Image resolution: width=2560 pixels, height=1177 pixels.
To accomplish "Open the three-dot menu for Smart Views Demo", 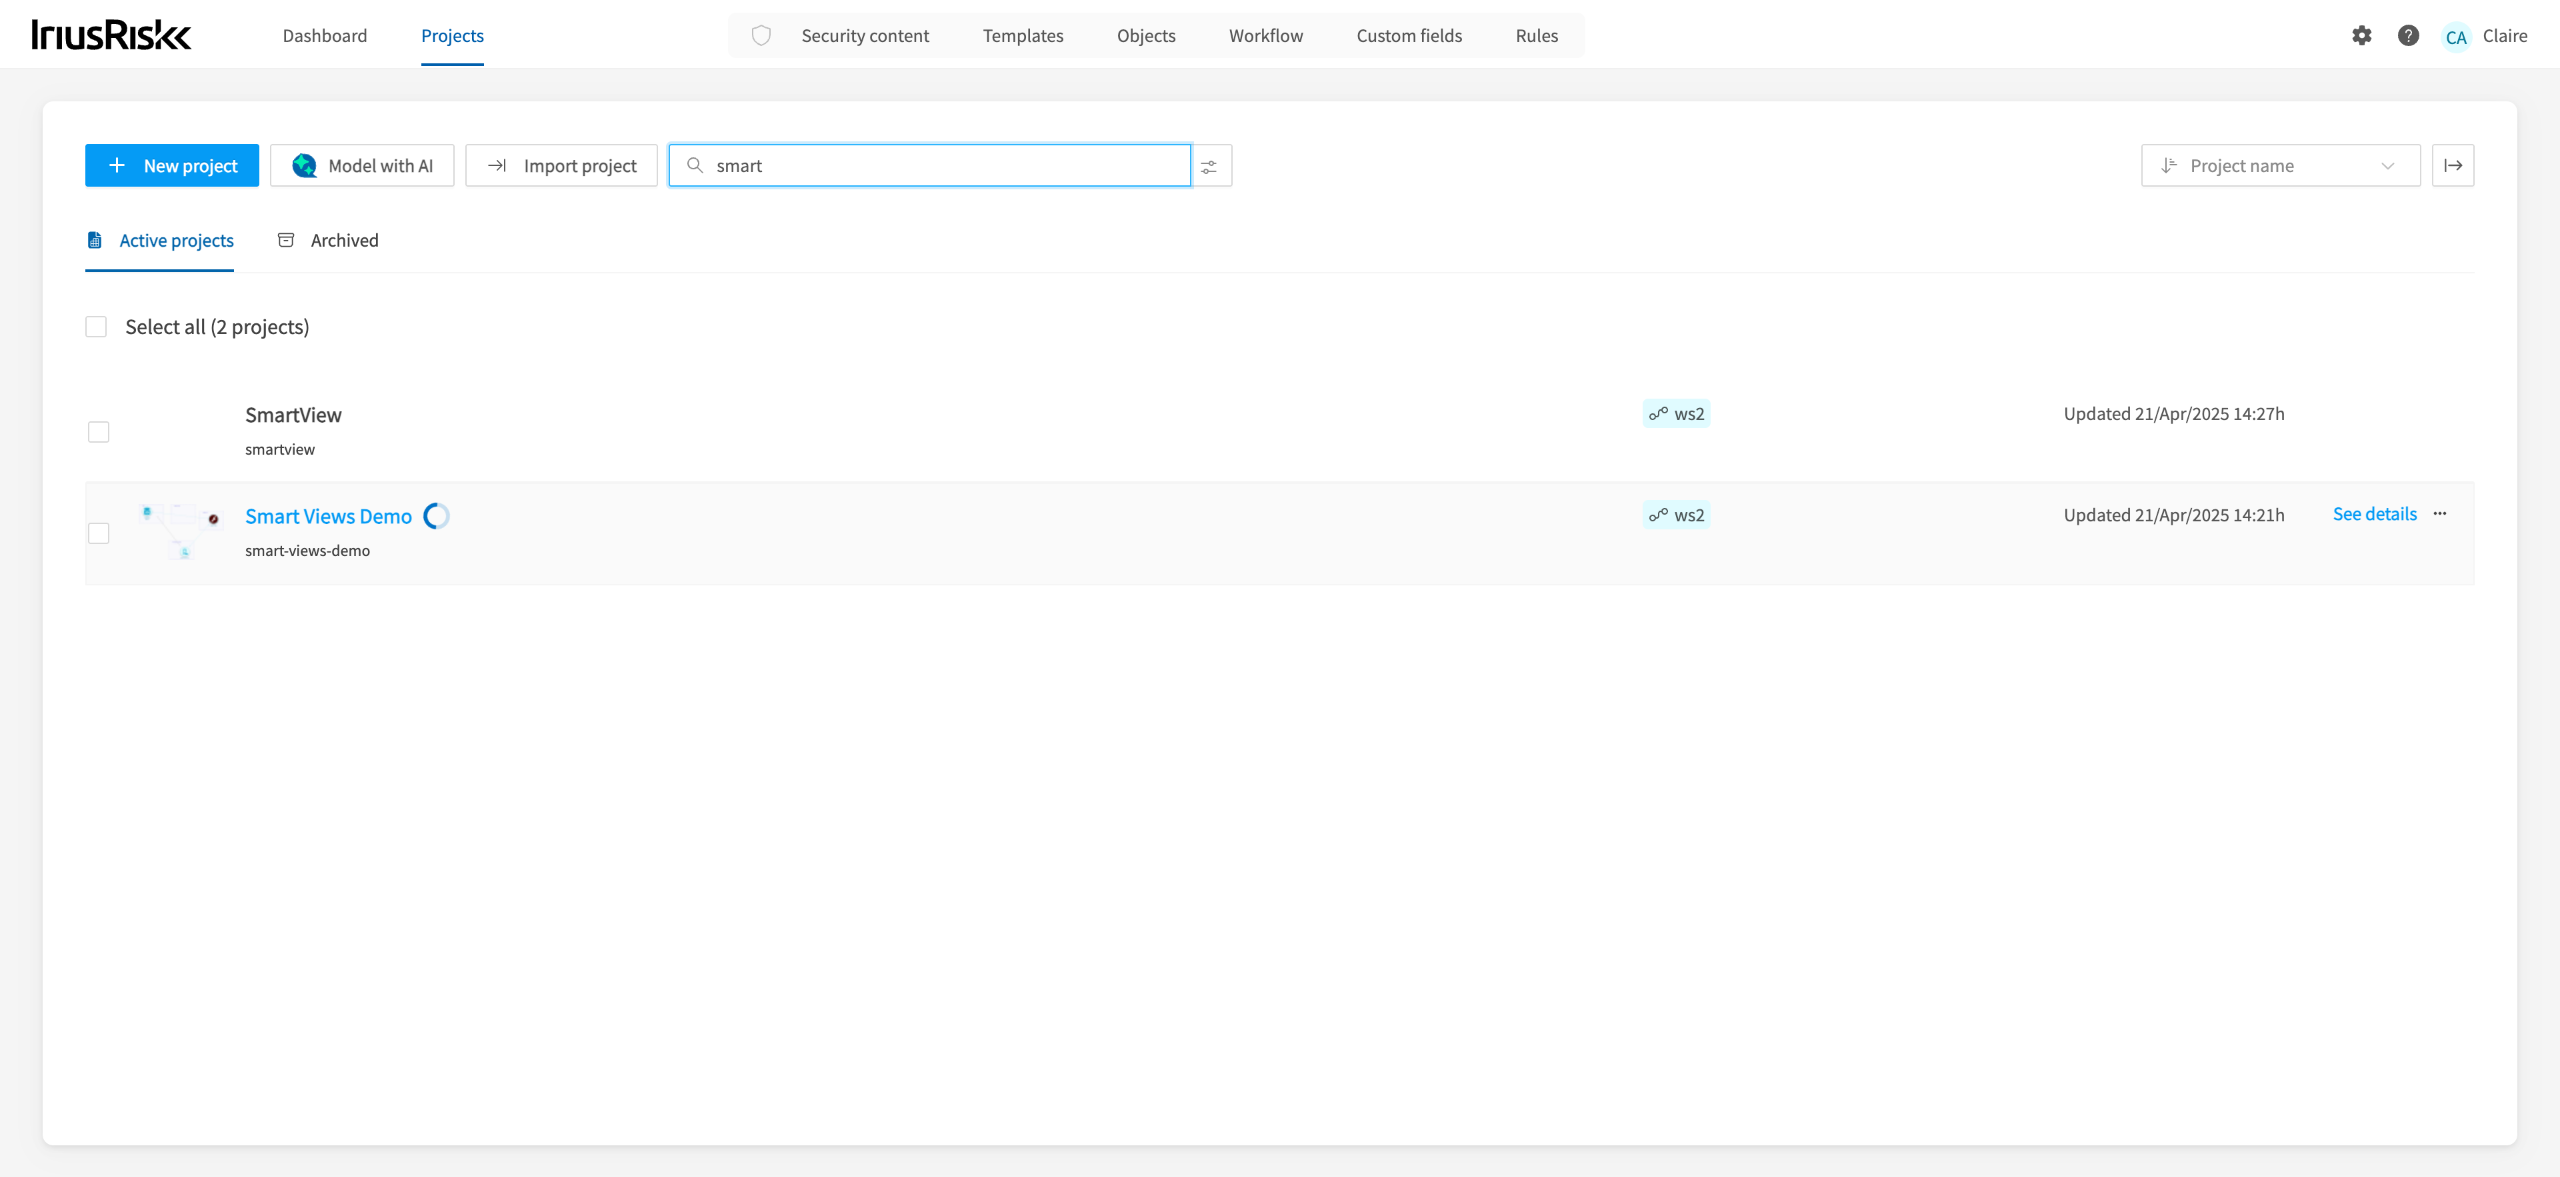I will coord(2440,514).
